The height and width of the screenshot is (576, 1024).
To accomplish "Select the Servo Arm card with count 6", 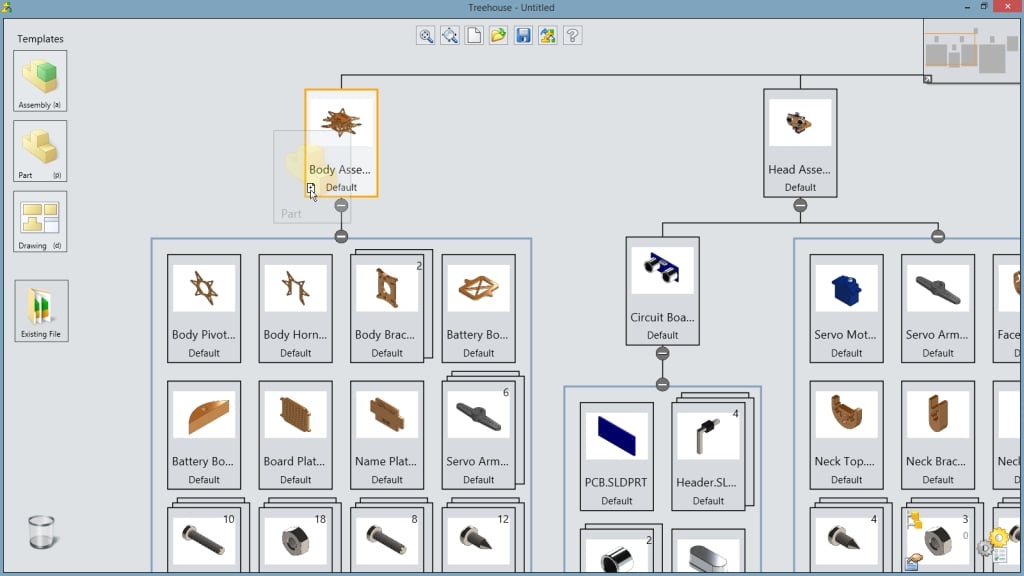I will tap(478, 435).
